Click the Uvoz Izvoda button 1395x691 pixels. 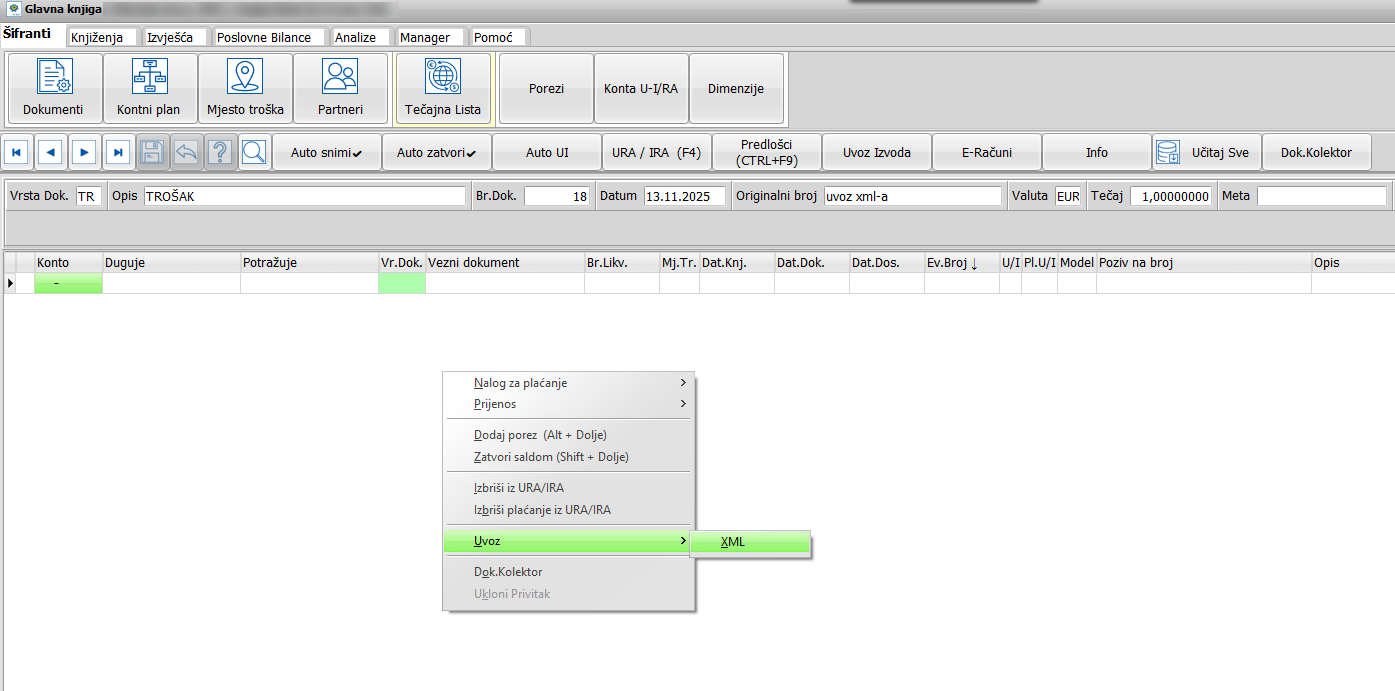point(876,152)
